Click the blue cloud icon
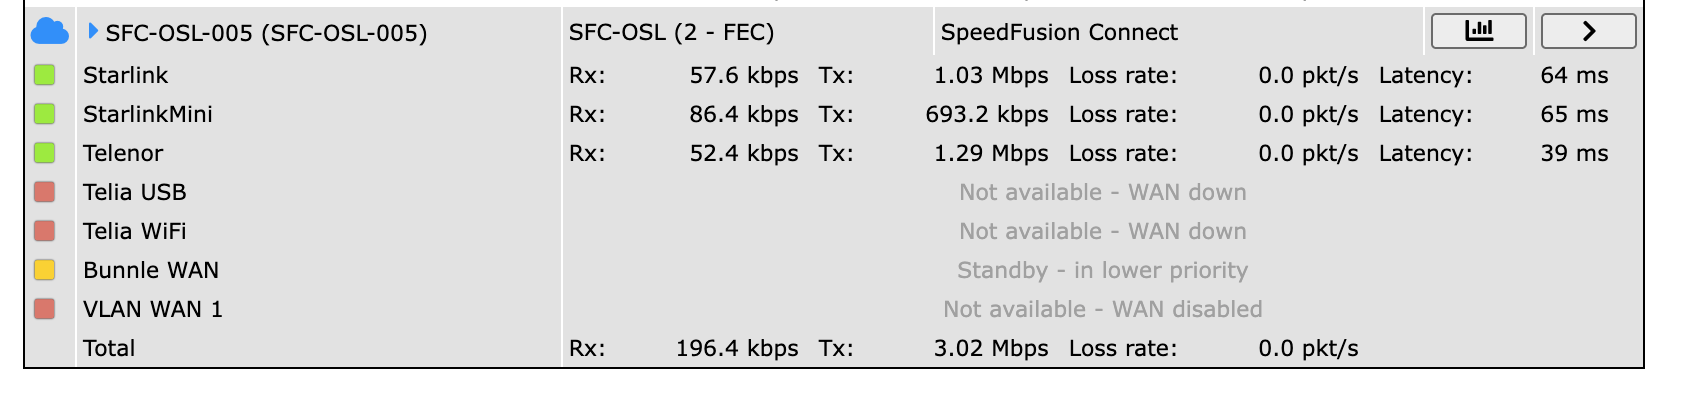 49,32
